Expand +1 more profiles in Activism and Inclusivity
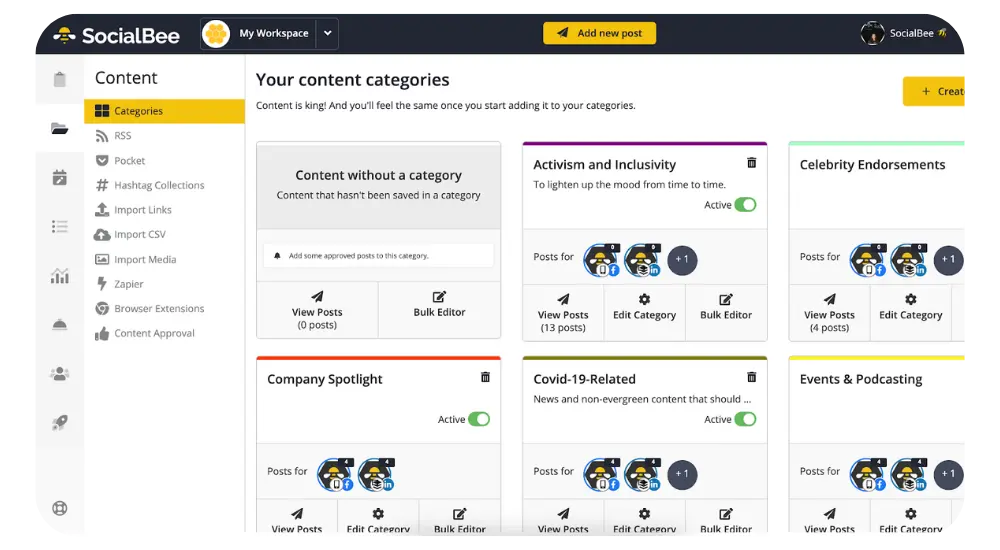1000x550 pixels. click(682, 260)
